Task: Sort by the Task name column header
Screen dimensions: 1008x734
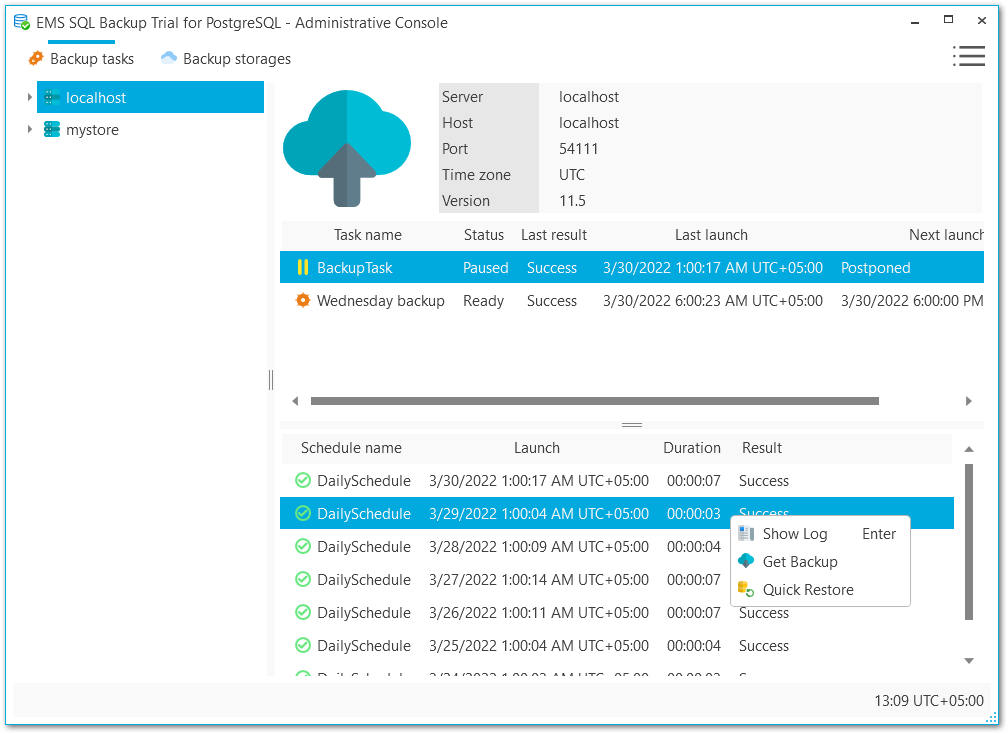Action: click(x=367, y=235)
